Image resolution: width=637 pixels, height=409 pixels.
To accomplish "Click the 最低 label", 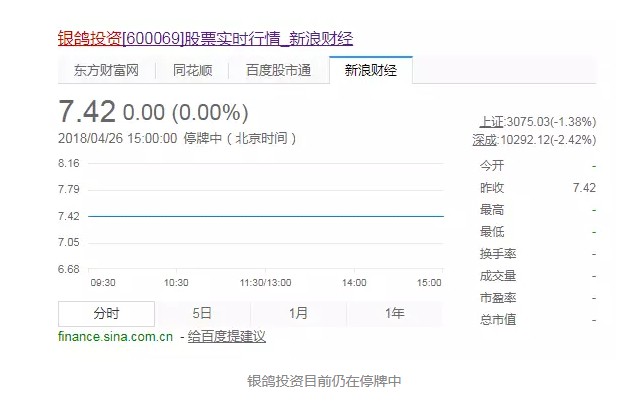I will pyautogui.click(x=492, y=232).
